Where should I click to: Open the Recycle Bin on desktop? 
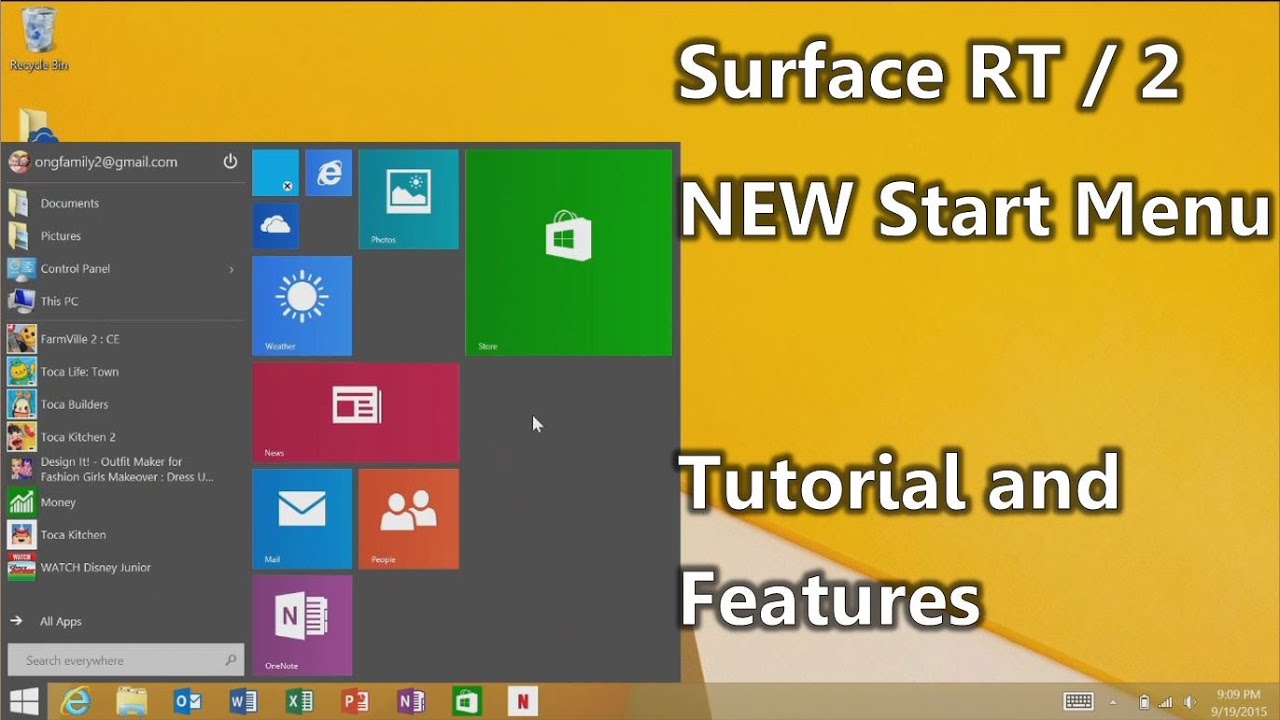coord(38,38)
